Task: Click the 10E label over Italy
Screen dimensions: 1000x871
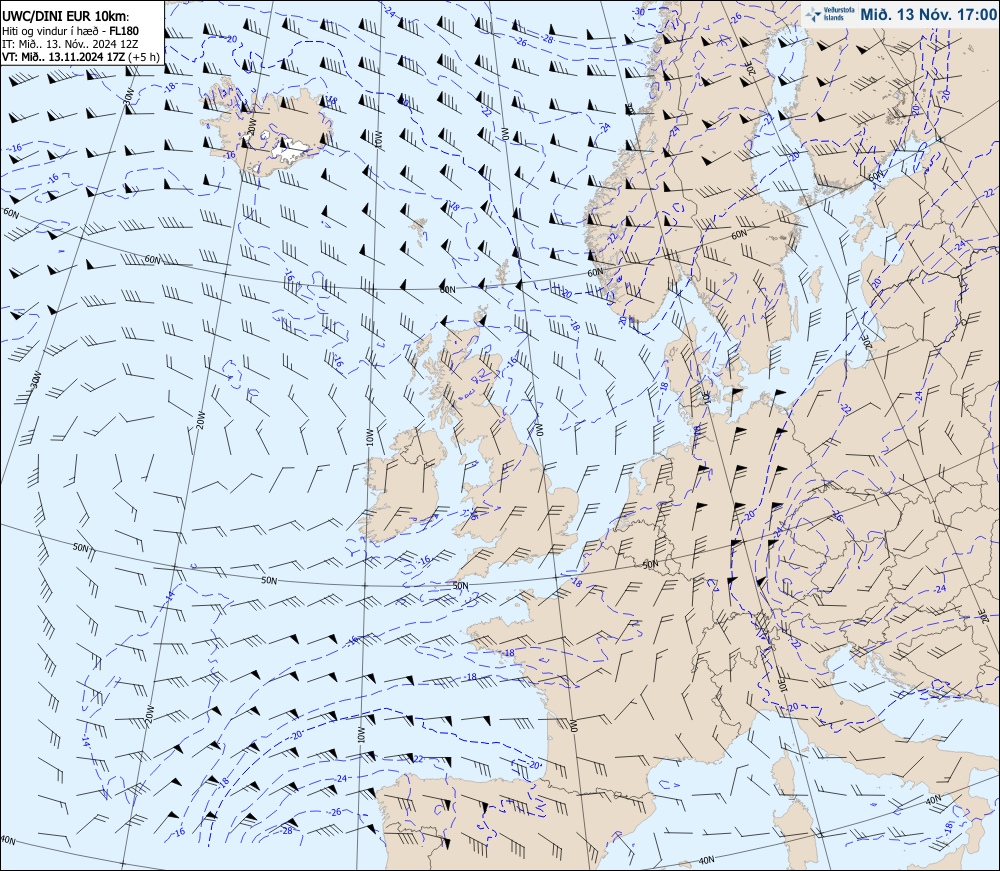Action: pyautogui.click(x=783, y=684)
